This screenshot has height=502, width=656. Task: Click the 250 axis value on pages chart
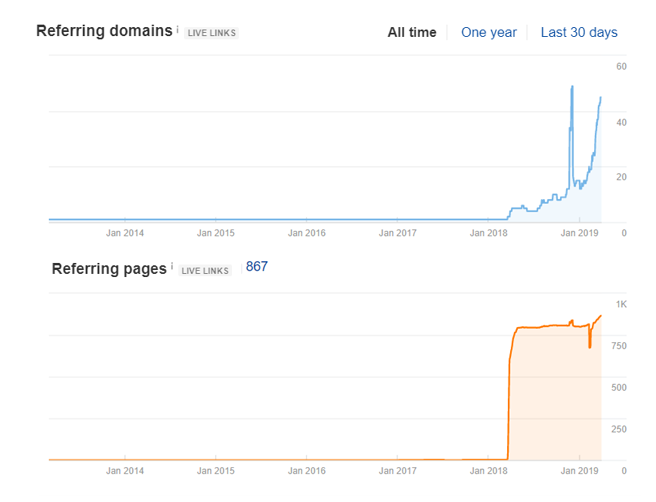(x=619, y=429)
